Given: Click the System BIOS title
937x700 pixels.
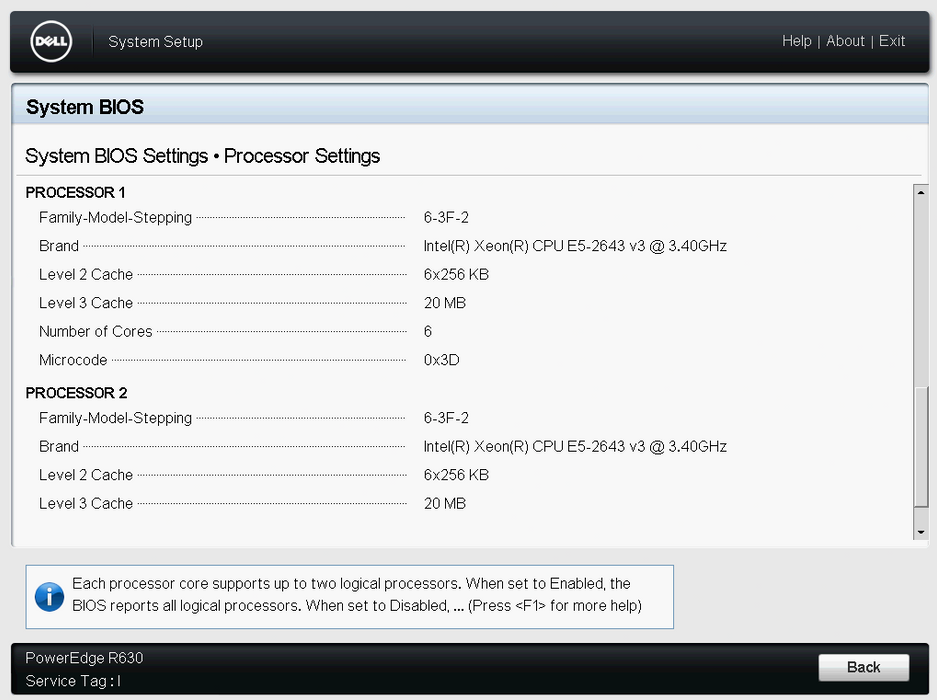Looking at the screenshot, I should (85, 107).
